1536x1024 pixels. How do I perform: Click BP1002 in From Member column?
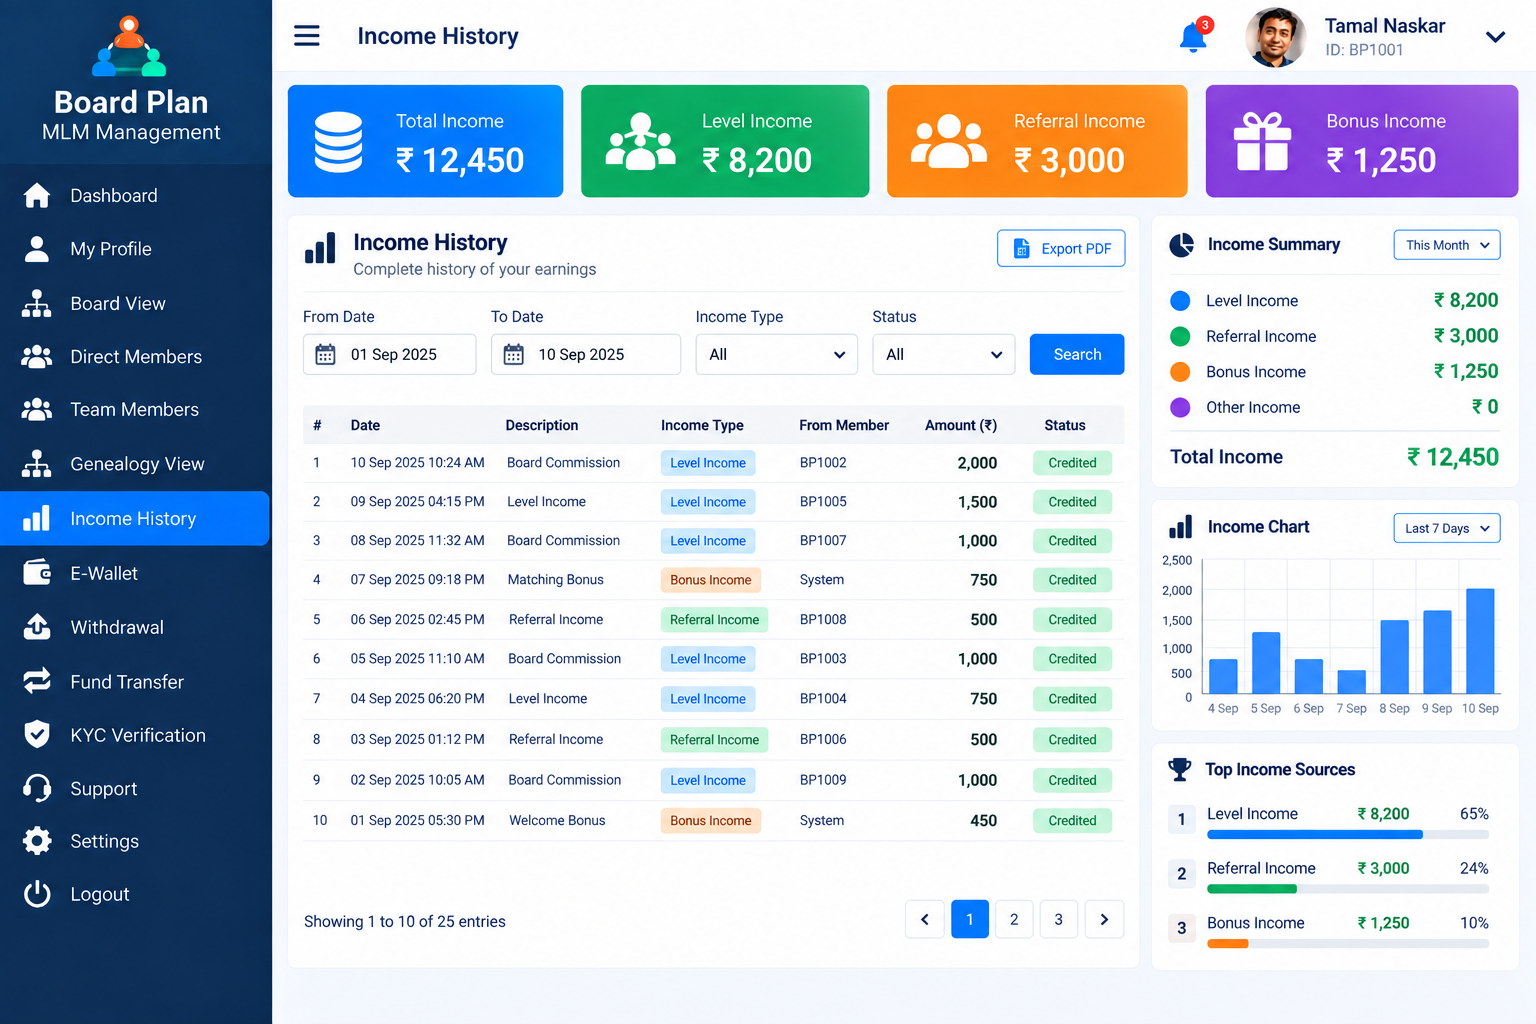823,462
